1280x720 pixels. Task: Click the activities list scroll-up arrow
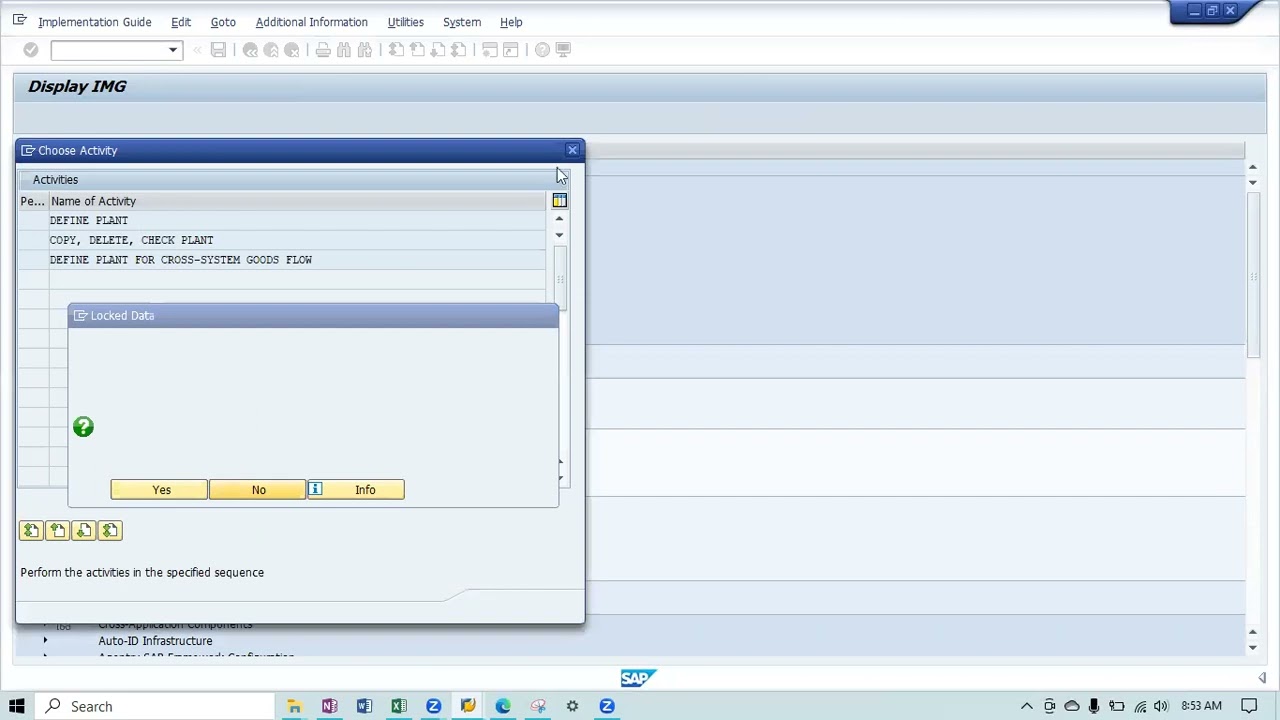[559, 219]
